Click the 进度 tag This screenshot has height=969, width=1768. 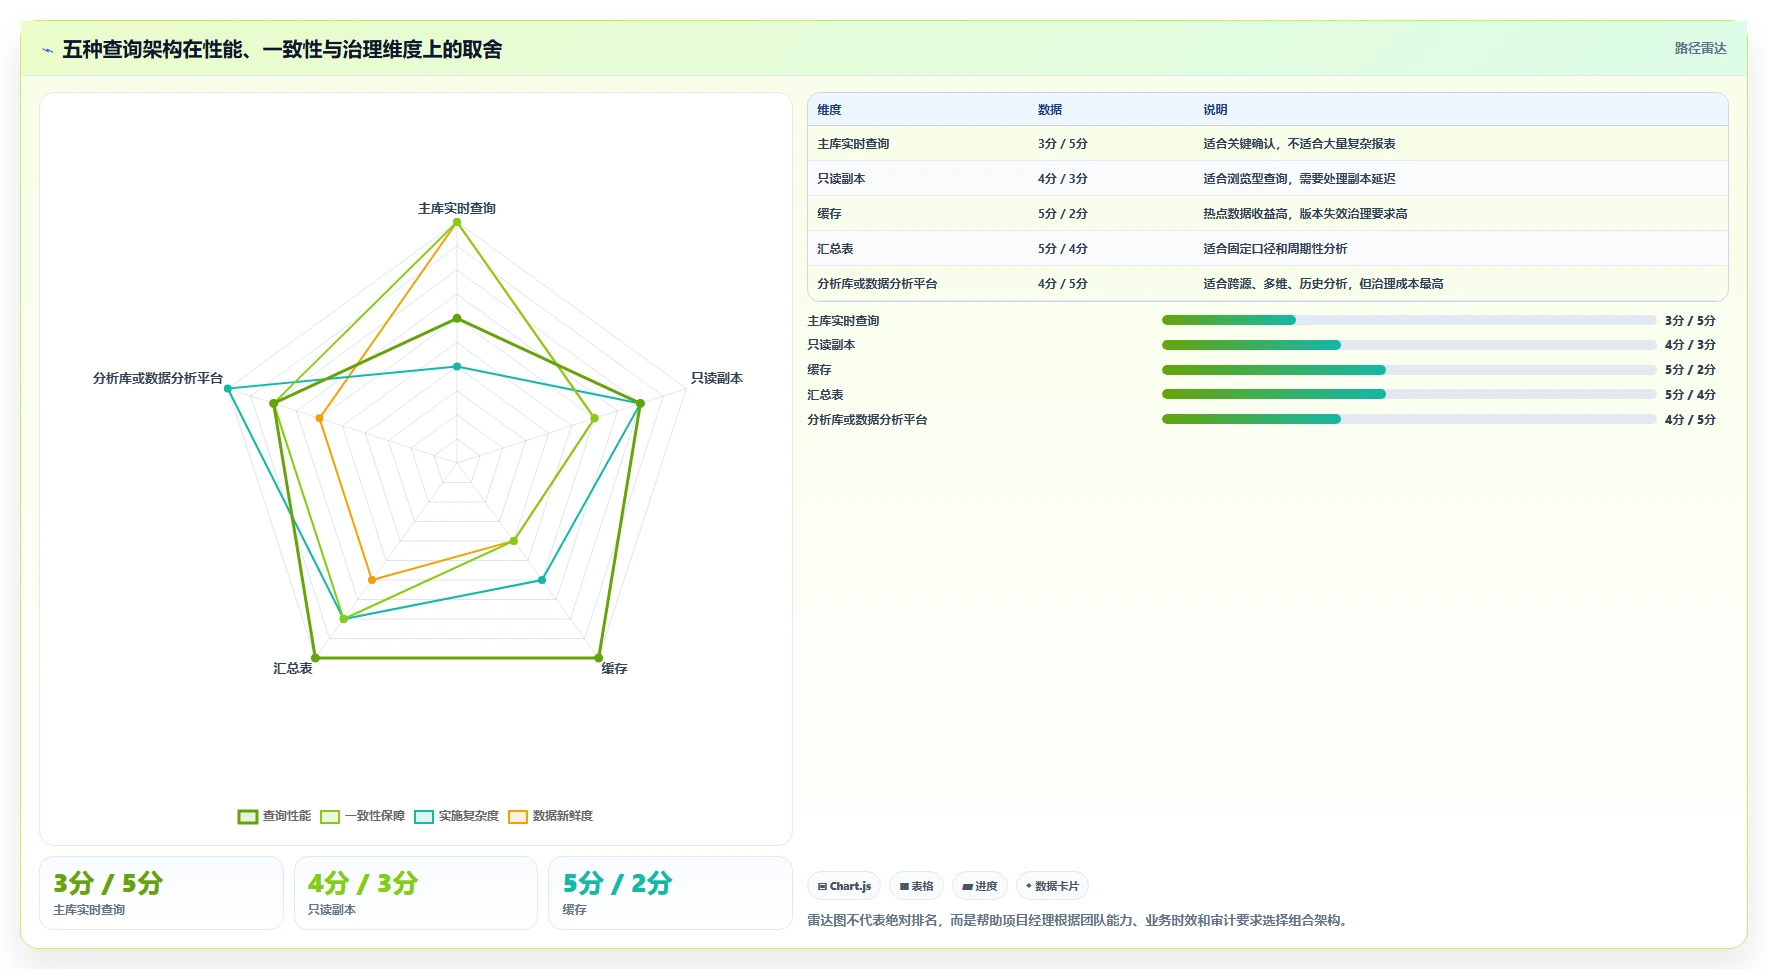point(980,886)
